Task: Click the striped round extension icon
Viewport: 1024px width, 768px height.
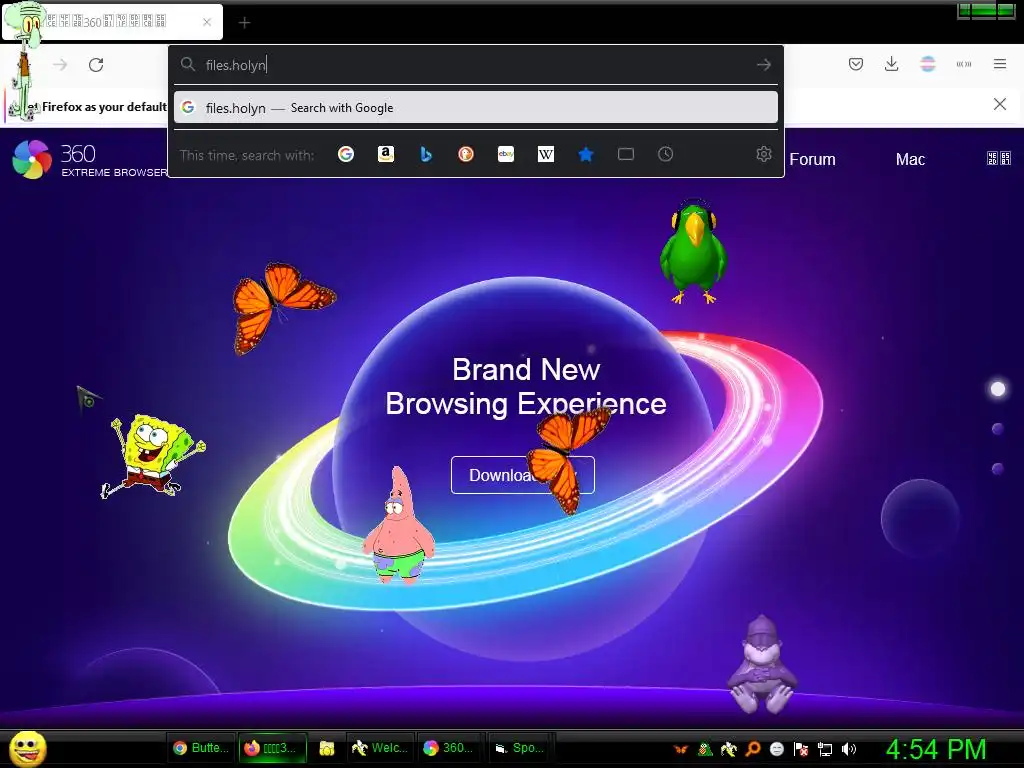Action: 928,64
